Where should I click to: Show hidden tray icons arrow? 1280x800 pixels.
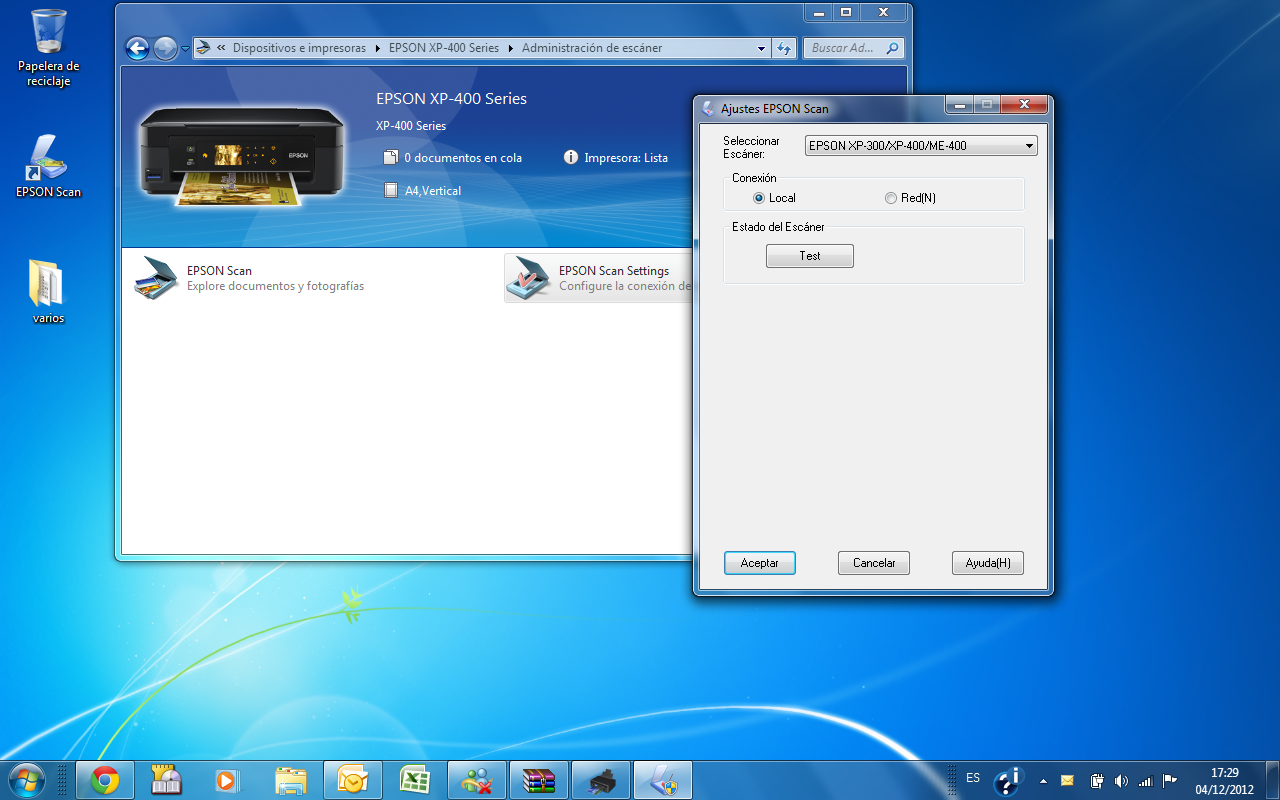[x=1043, y=781]
